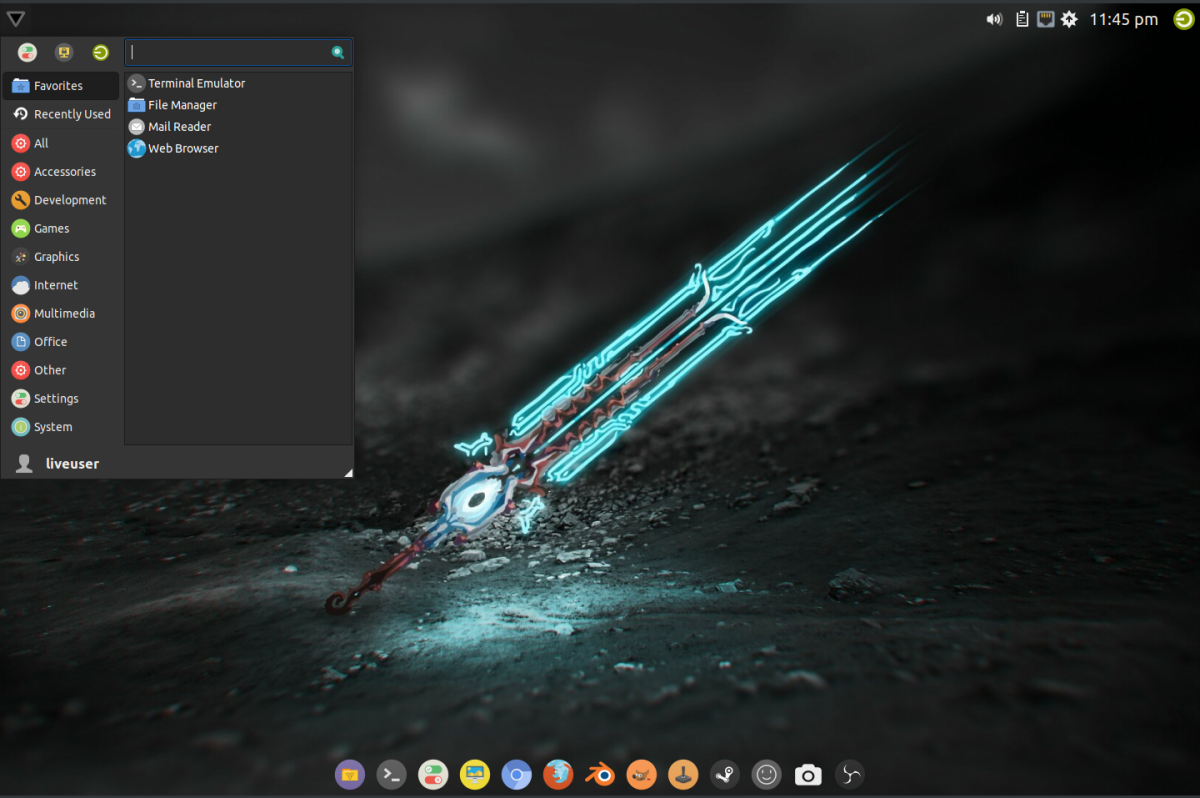1200x798 pixels.
Task: Select the Multimedia category
Action: click(x=61, y=313)
